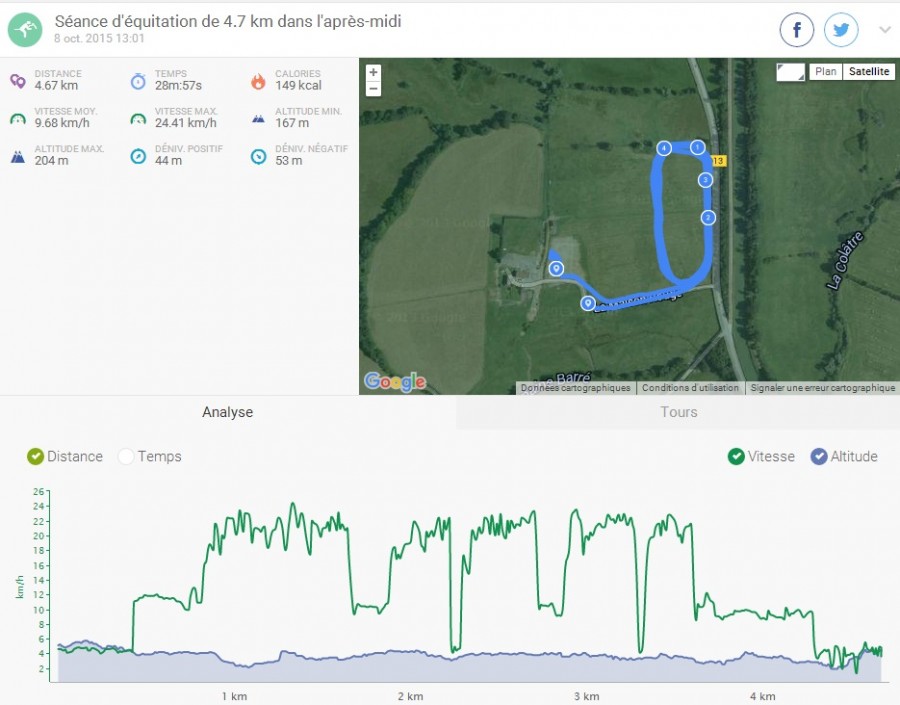Click the Google logo on the map

[x=395, y=381]
